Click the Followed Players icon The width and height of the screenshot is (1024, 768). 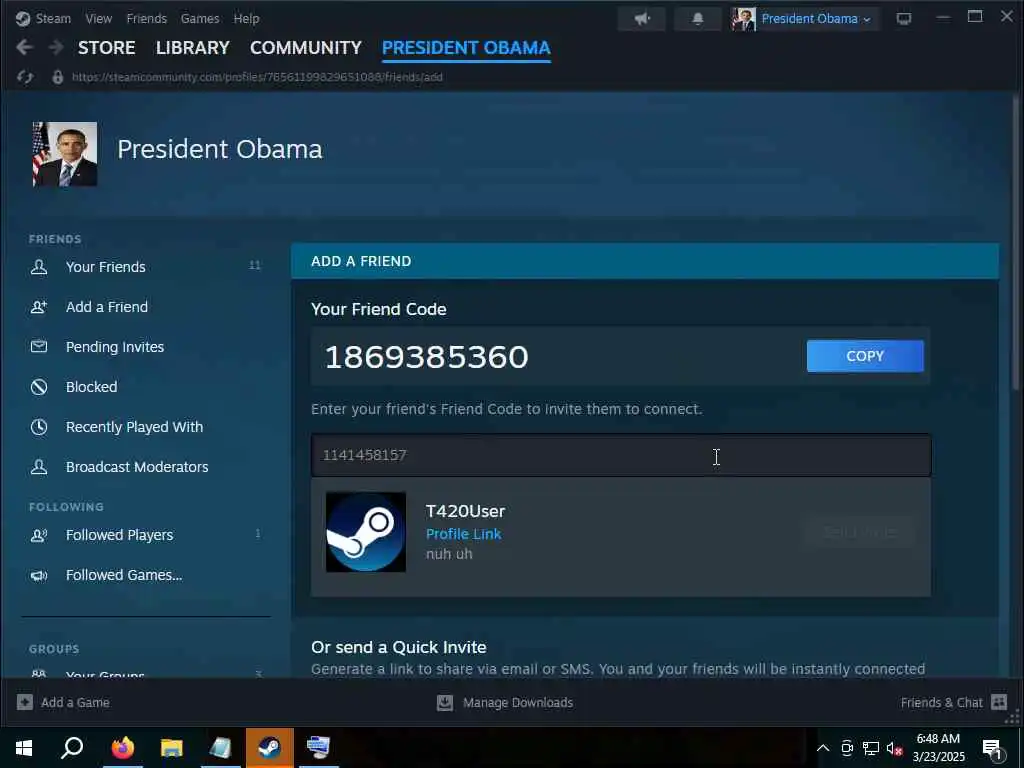point(39,535)
